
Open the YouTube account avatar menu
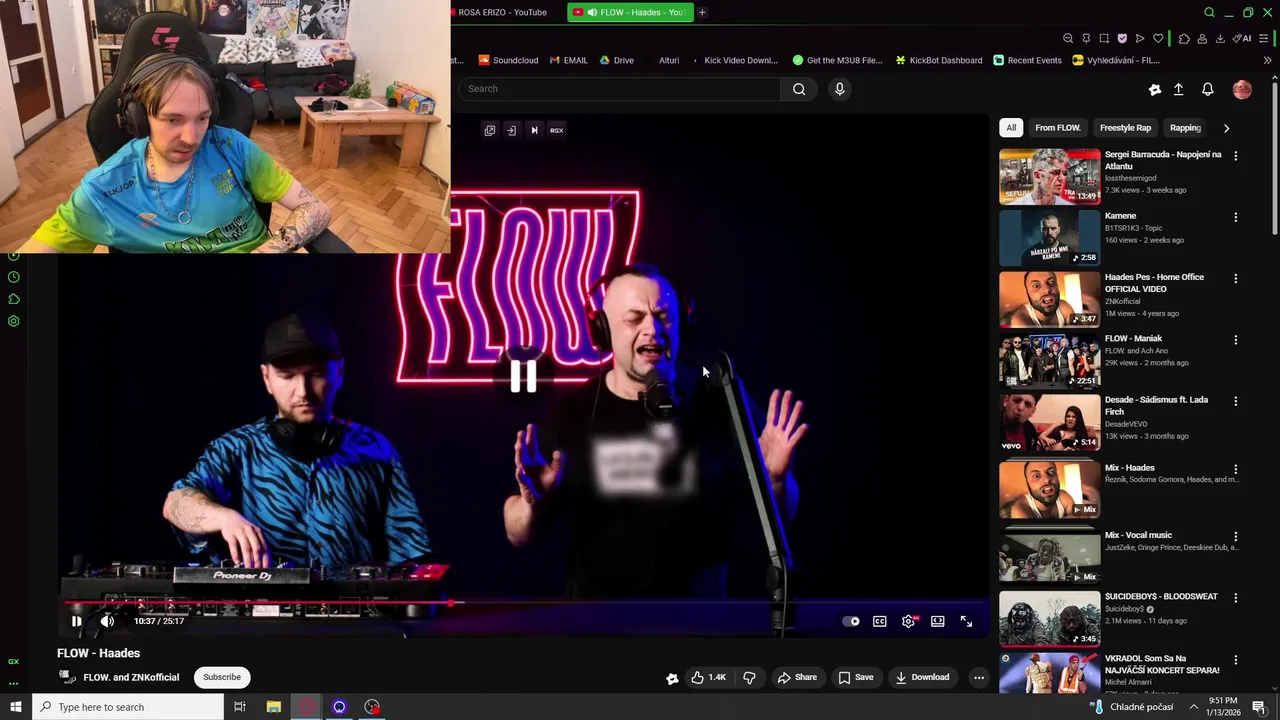click(x=1242, y=89)
